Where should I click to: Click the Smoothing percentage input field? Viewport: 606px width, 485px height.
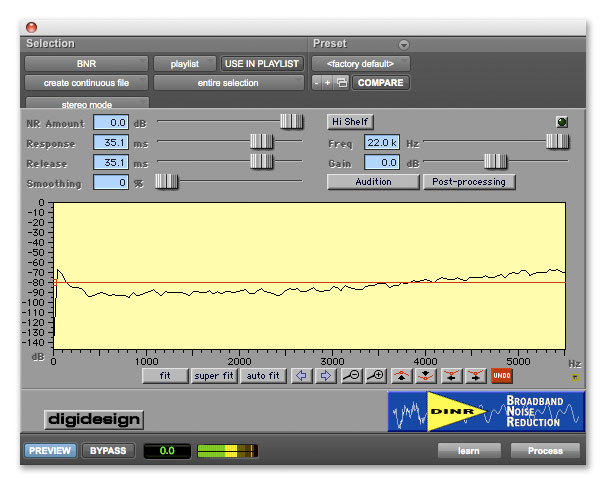[111, 182]
